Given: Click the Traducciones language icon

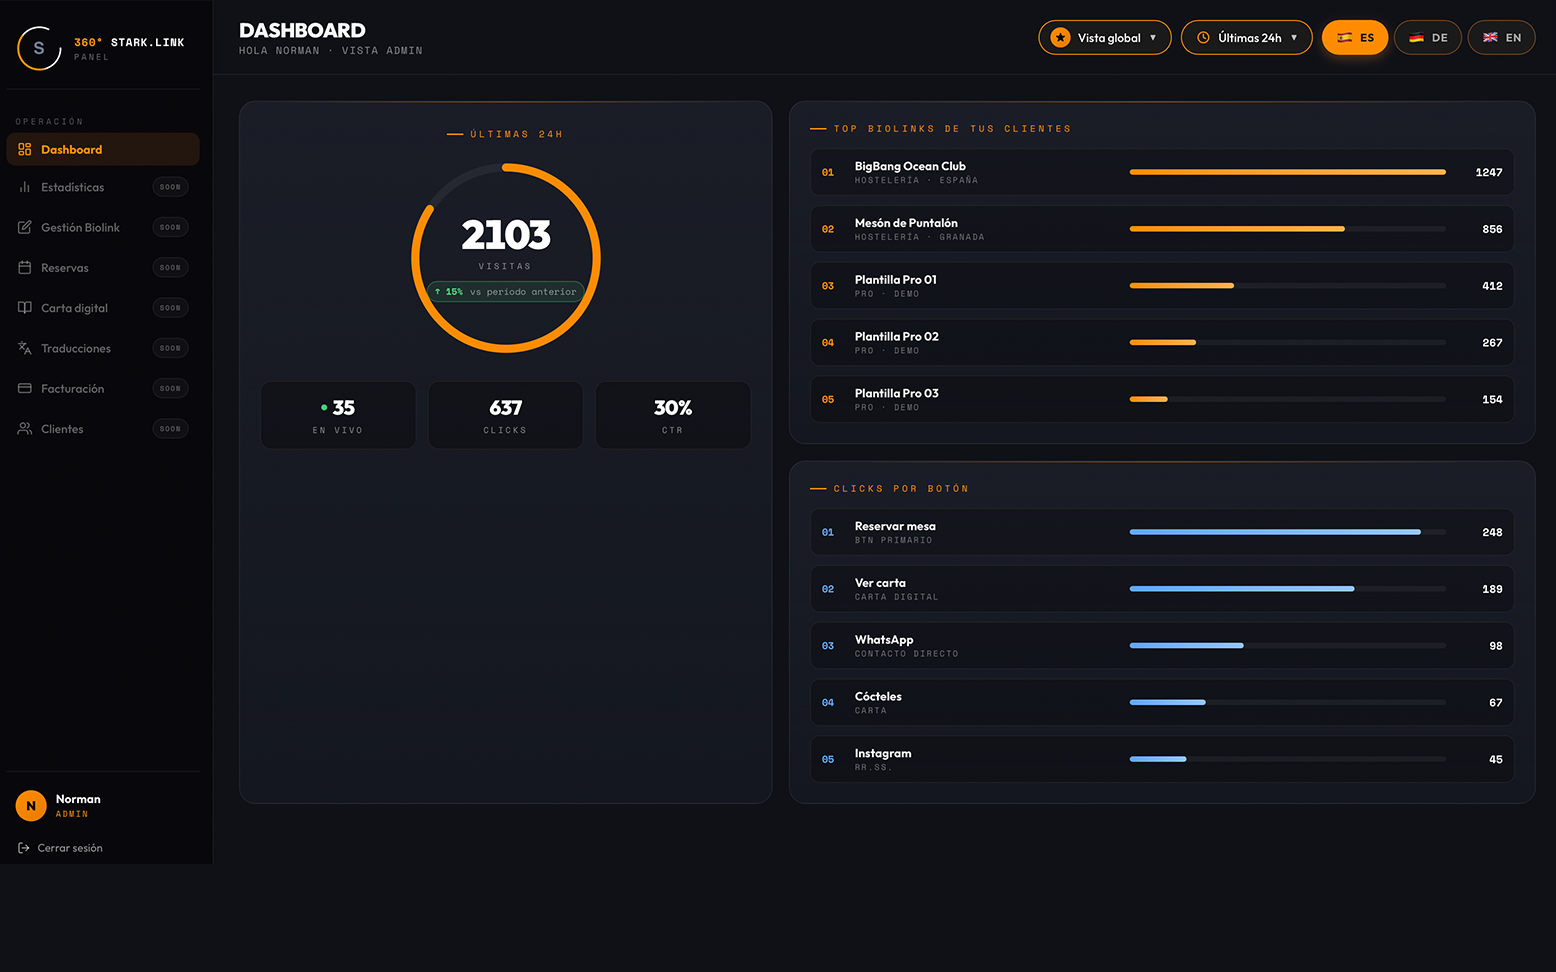Looking at the screenshot, I should tap(25, 348).
